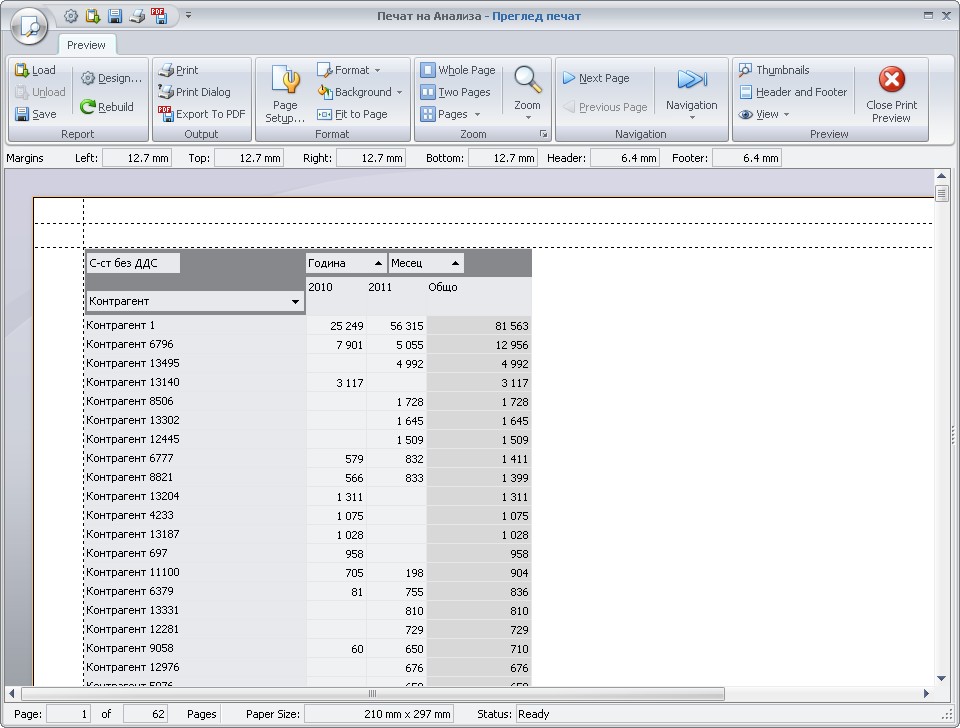Open the Zoom group dialog launcher
The height and width of the screenshot is (728, 960).
coord(543,133)
